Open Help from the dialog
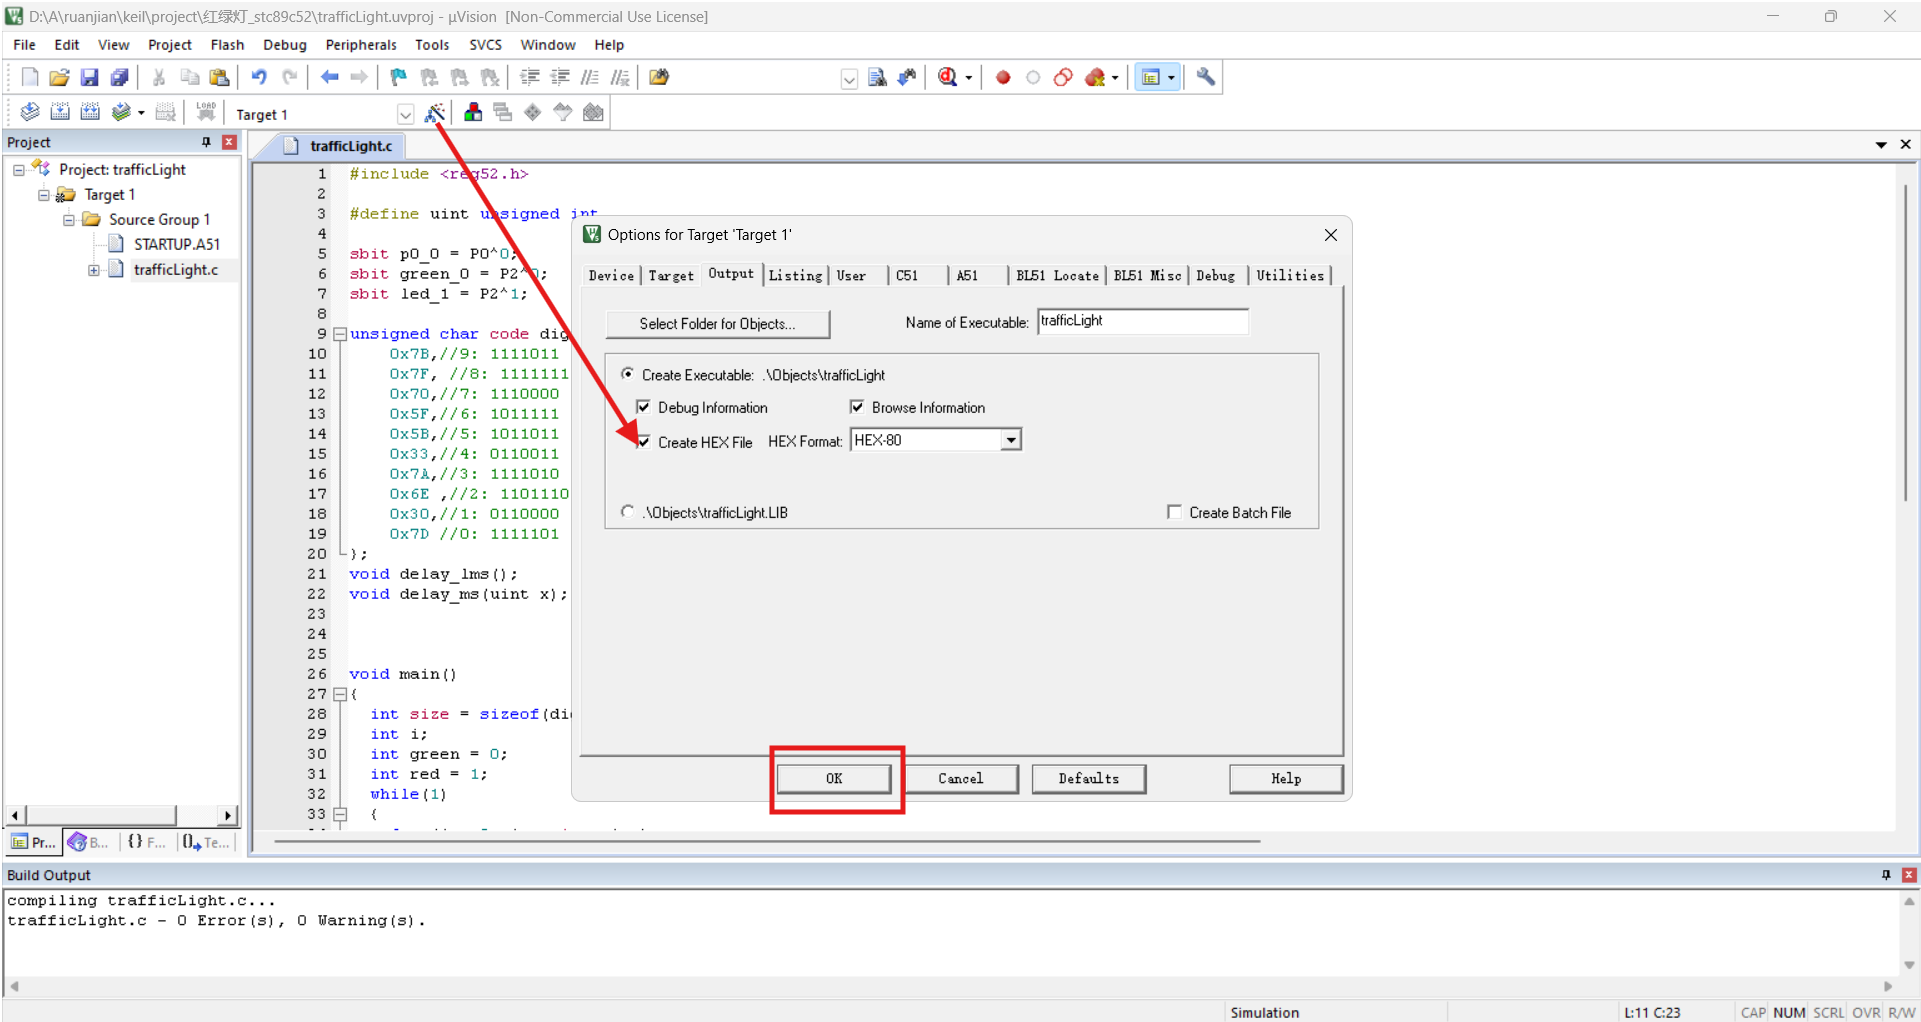Screen dimensions: 1921x1022 1286,779
